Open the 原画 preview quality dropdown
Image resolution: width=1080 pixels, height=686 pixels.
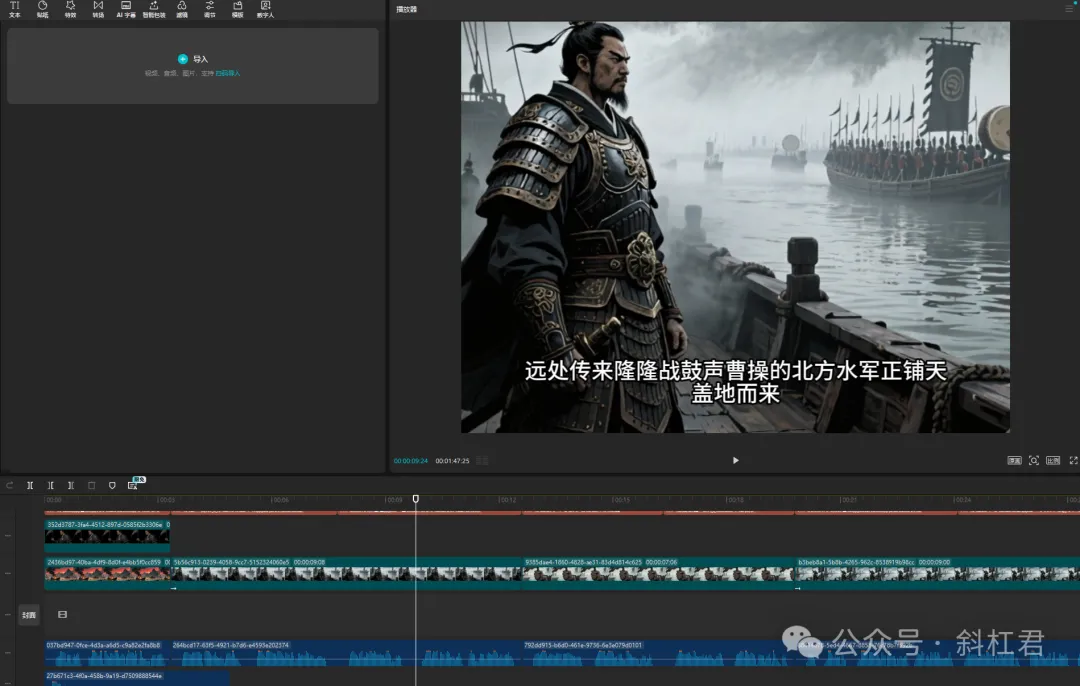coord(1014,460)
